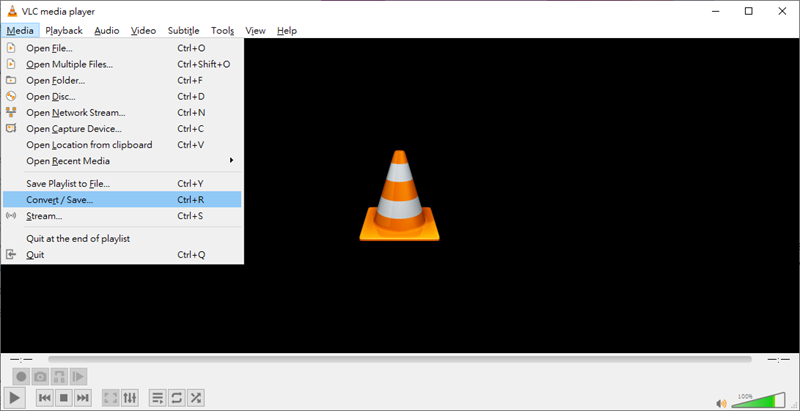Toggle the playlist view icon
800x411 pixels.
click(x=158, y=397)
